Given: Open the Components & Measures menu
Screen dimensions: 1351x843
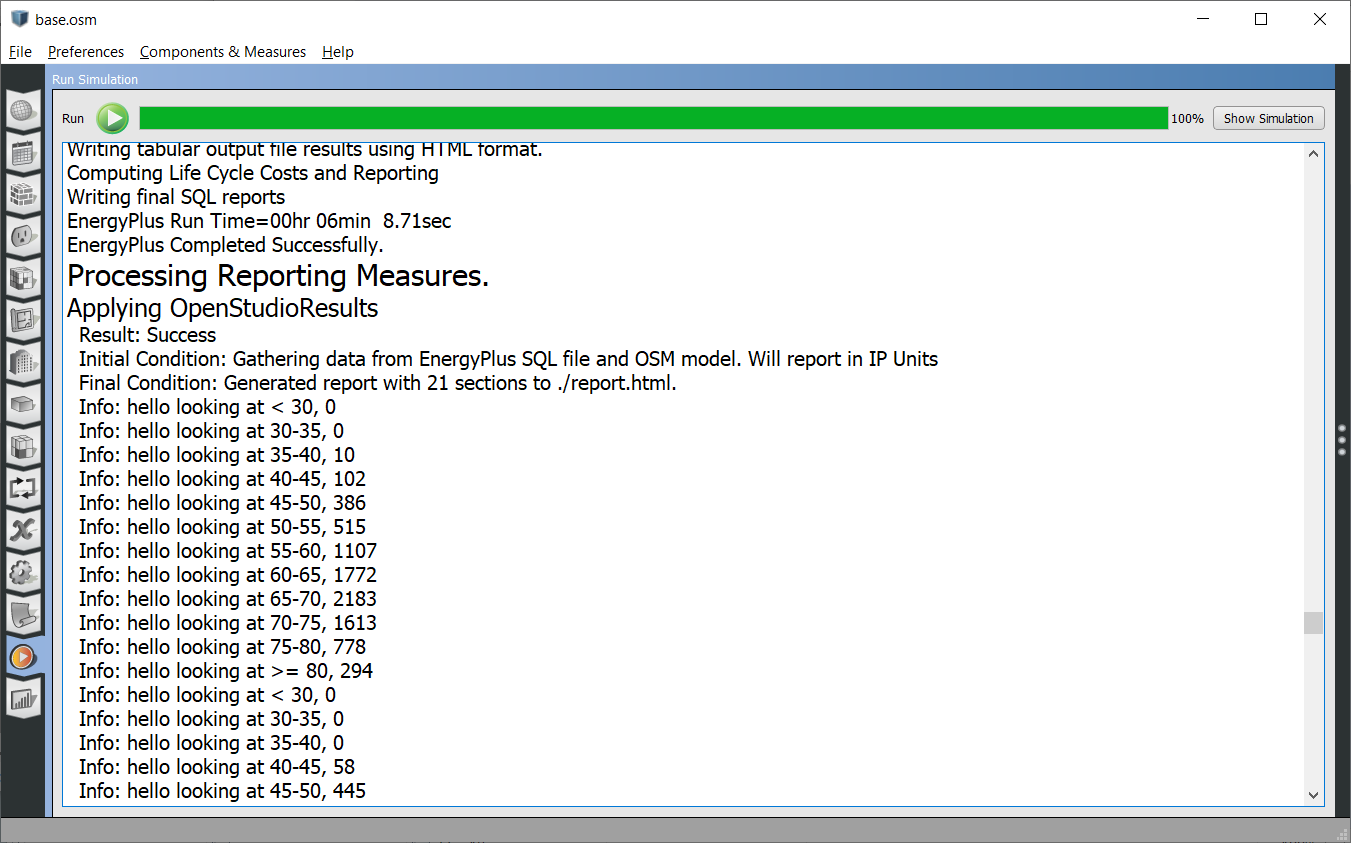Looking at the screenshot, I should point(223,51).
